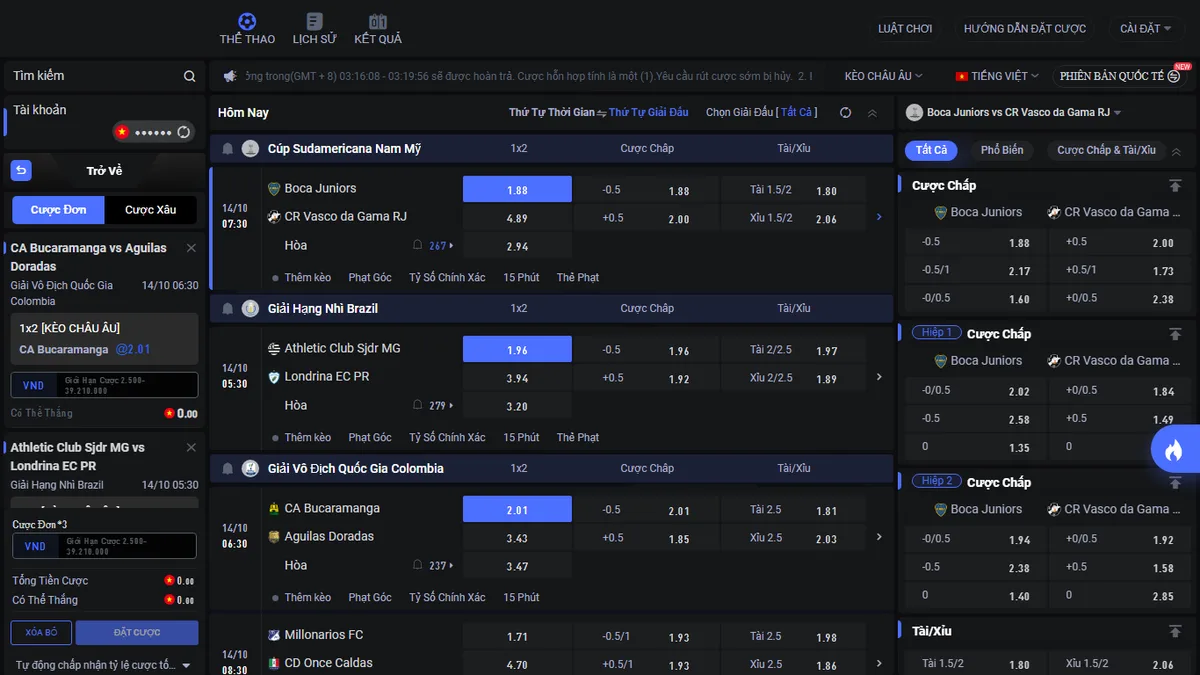The height and width of the screenshot is (675, 1200).
Task: Toggle bell for Giải Hạng Nhì Brazil
Action: tap(227, 309)
